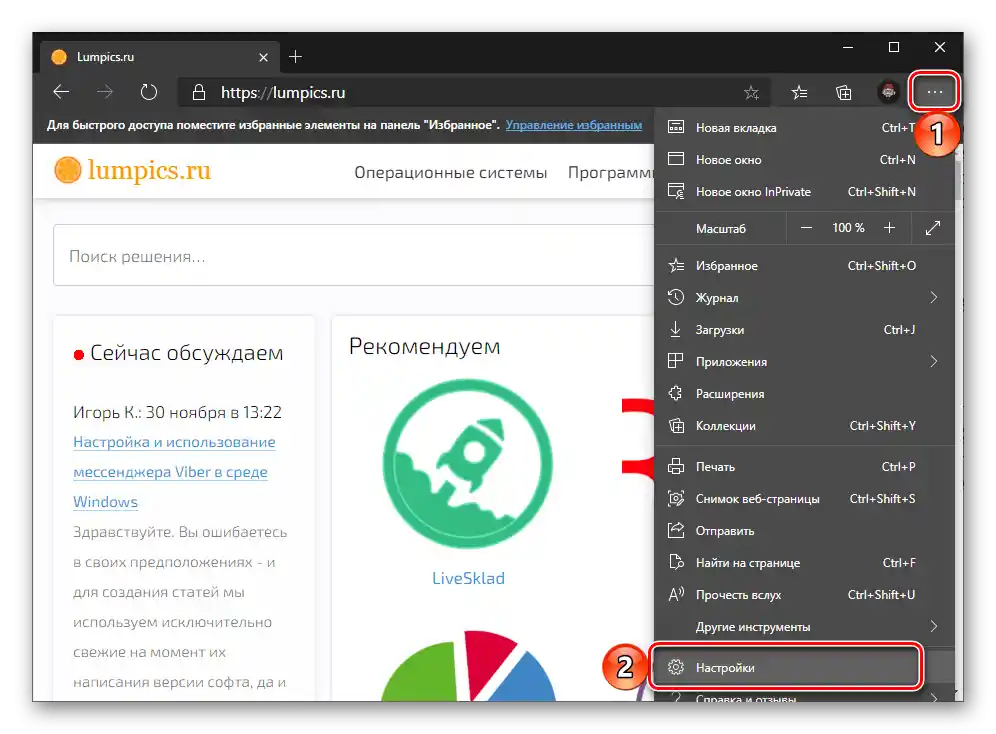The width and height of the screenshot is (996, 734).
Task: Click the Поиск решения search field
Action: (x=354, y=255)
